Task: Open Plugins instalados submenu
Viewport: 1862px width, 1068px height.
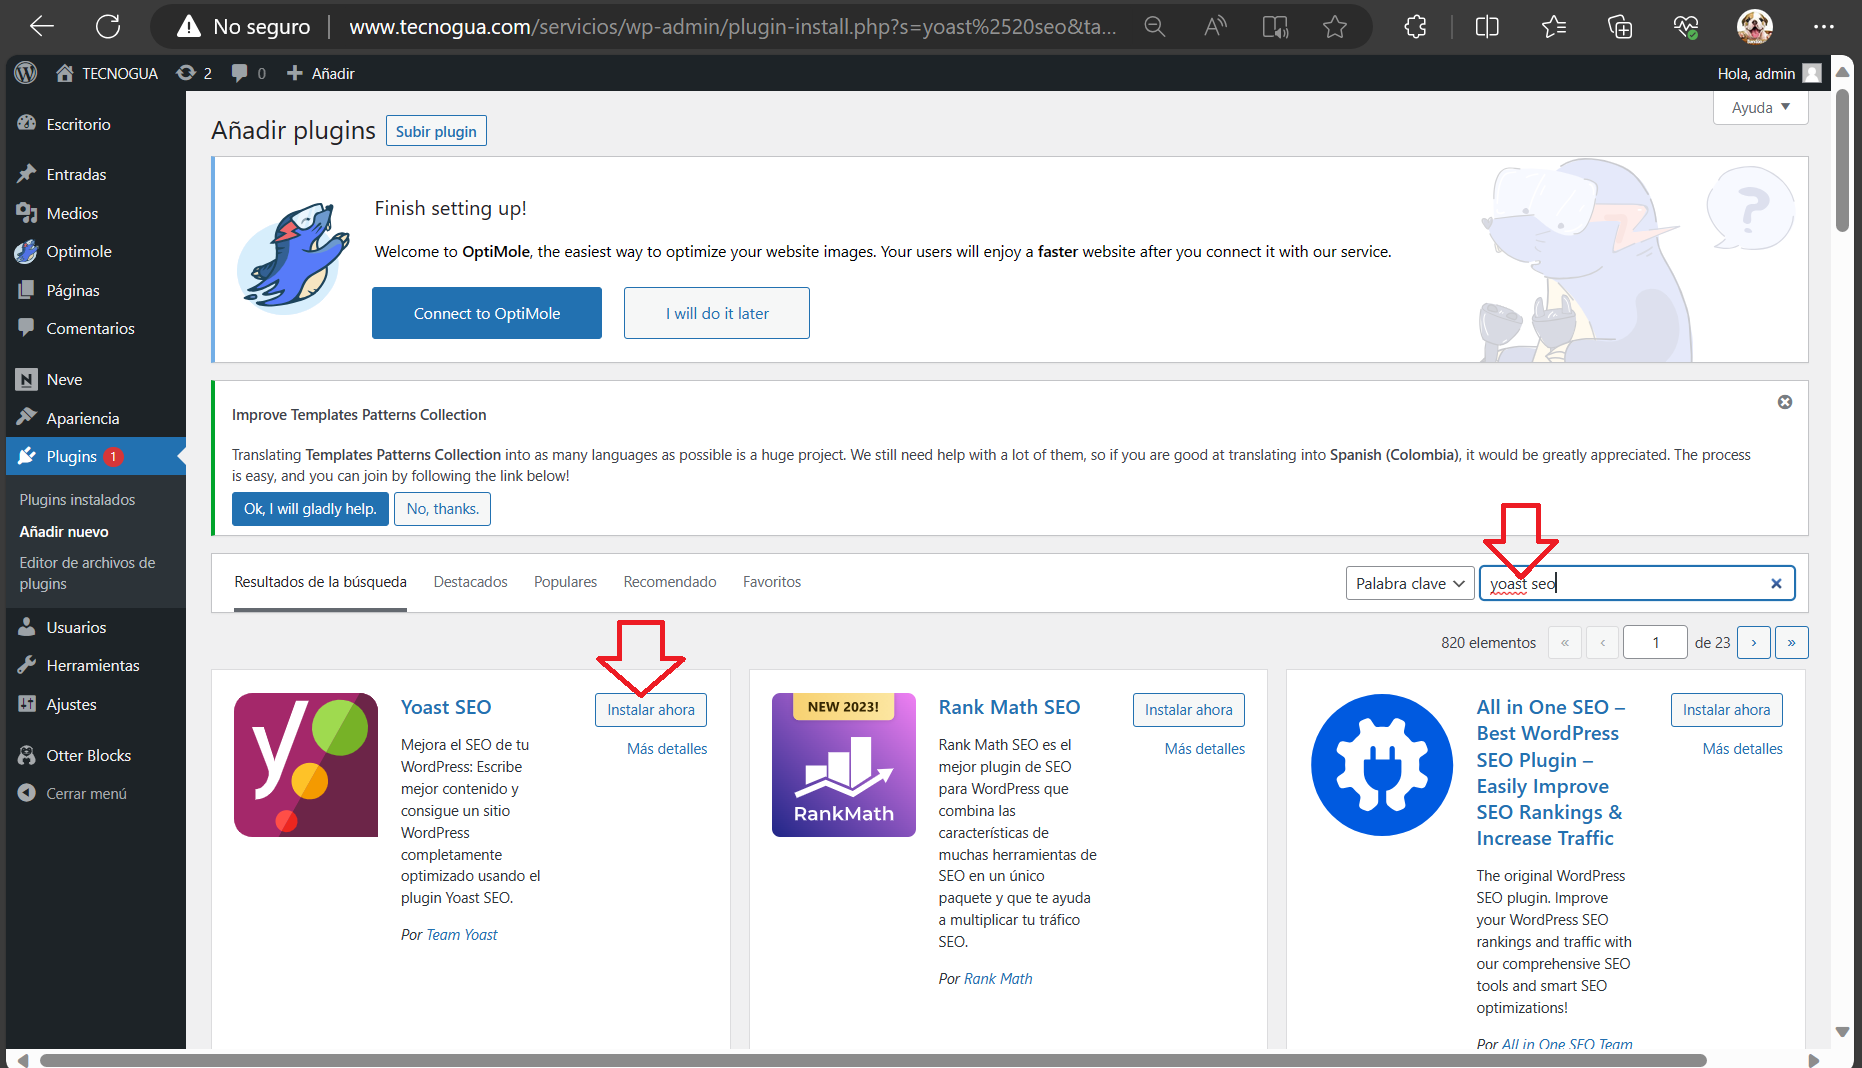Action: click(x=77, y=499)
